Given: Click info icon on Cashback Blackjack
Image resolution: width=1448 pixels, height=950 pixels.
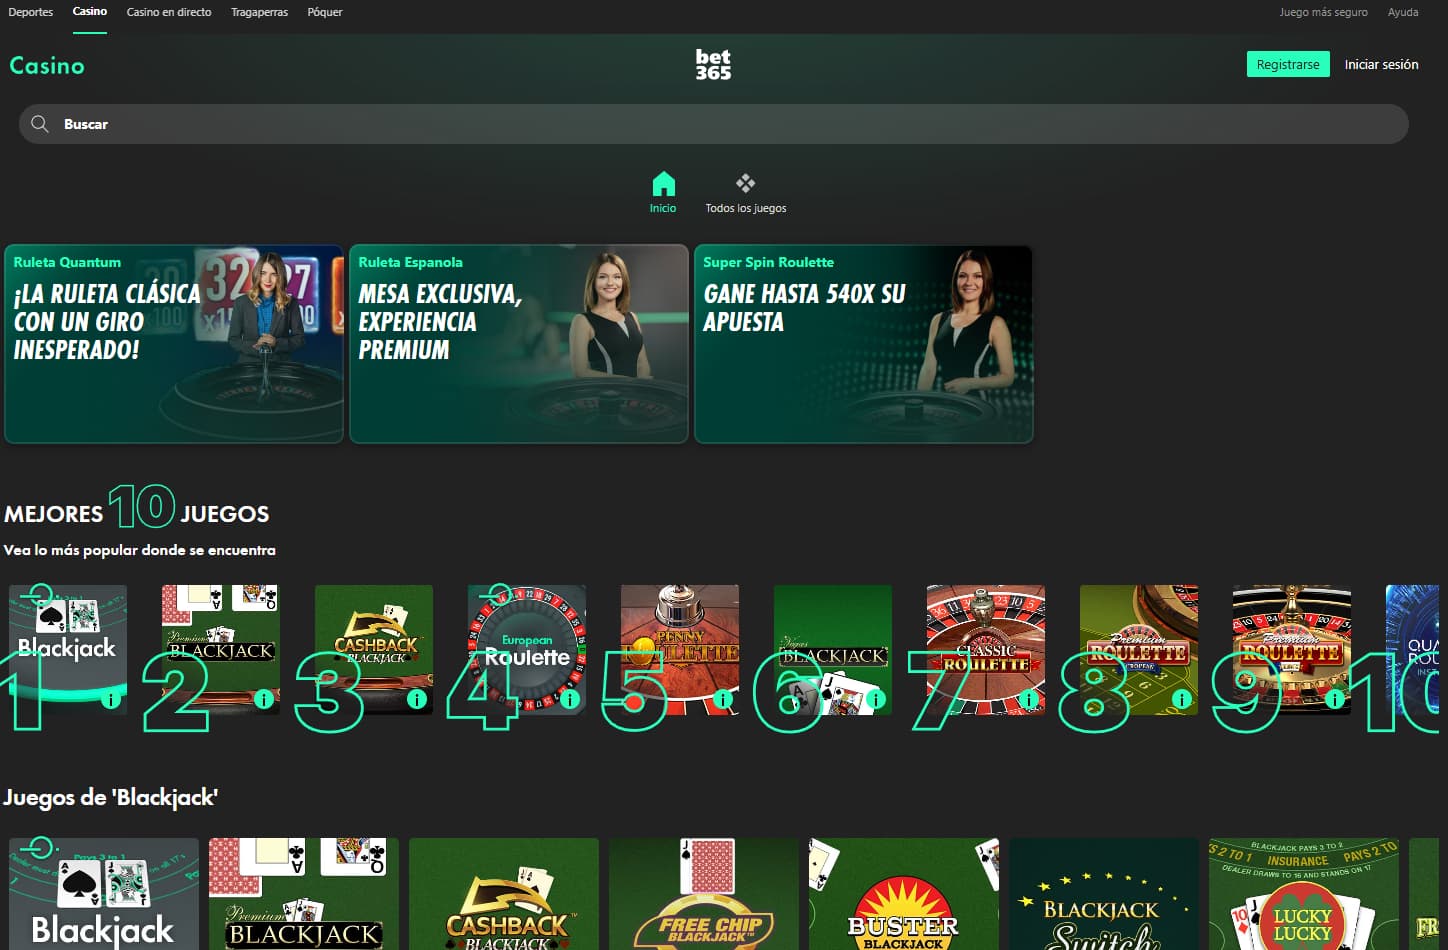Looking at the screenshot, I should tap(417, 701).
